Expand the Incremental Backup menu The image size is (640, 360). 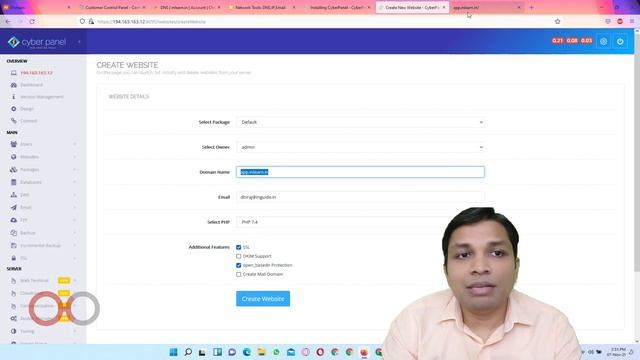pyautogui.click(x=43, y=245)
